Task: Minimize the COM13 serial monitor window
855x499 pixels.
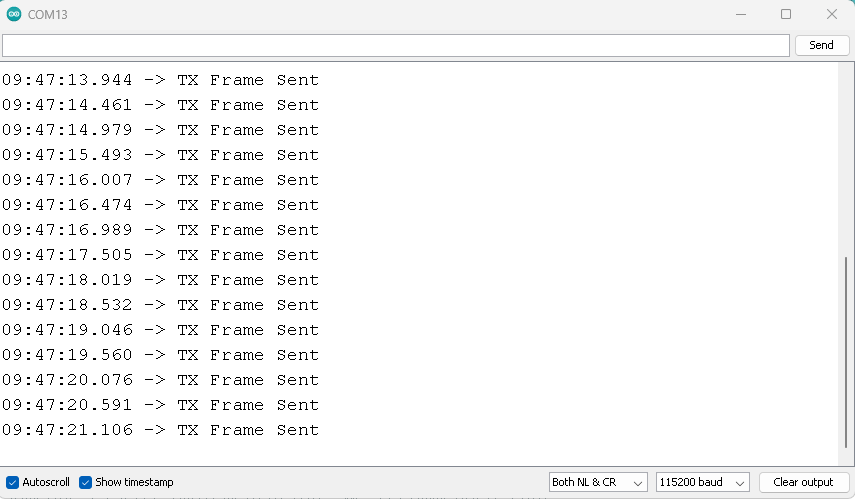Action: tap(740, 14)
